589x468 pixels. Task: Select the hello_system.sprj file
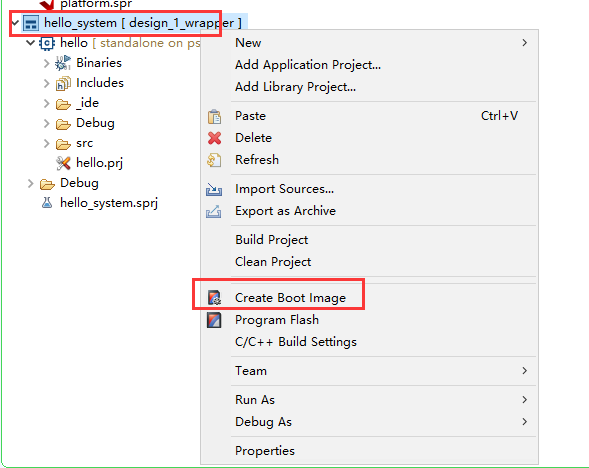click(109, 203)
